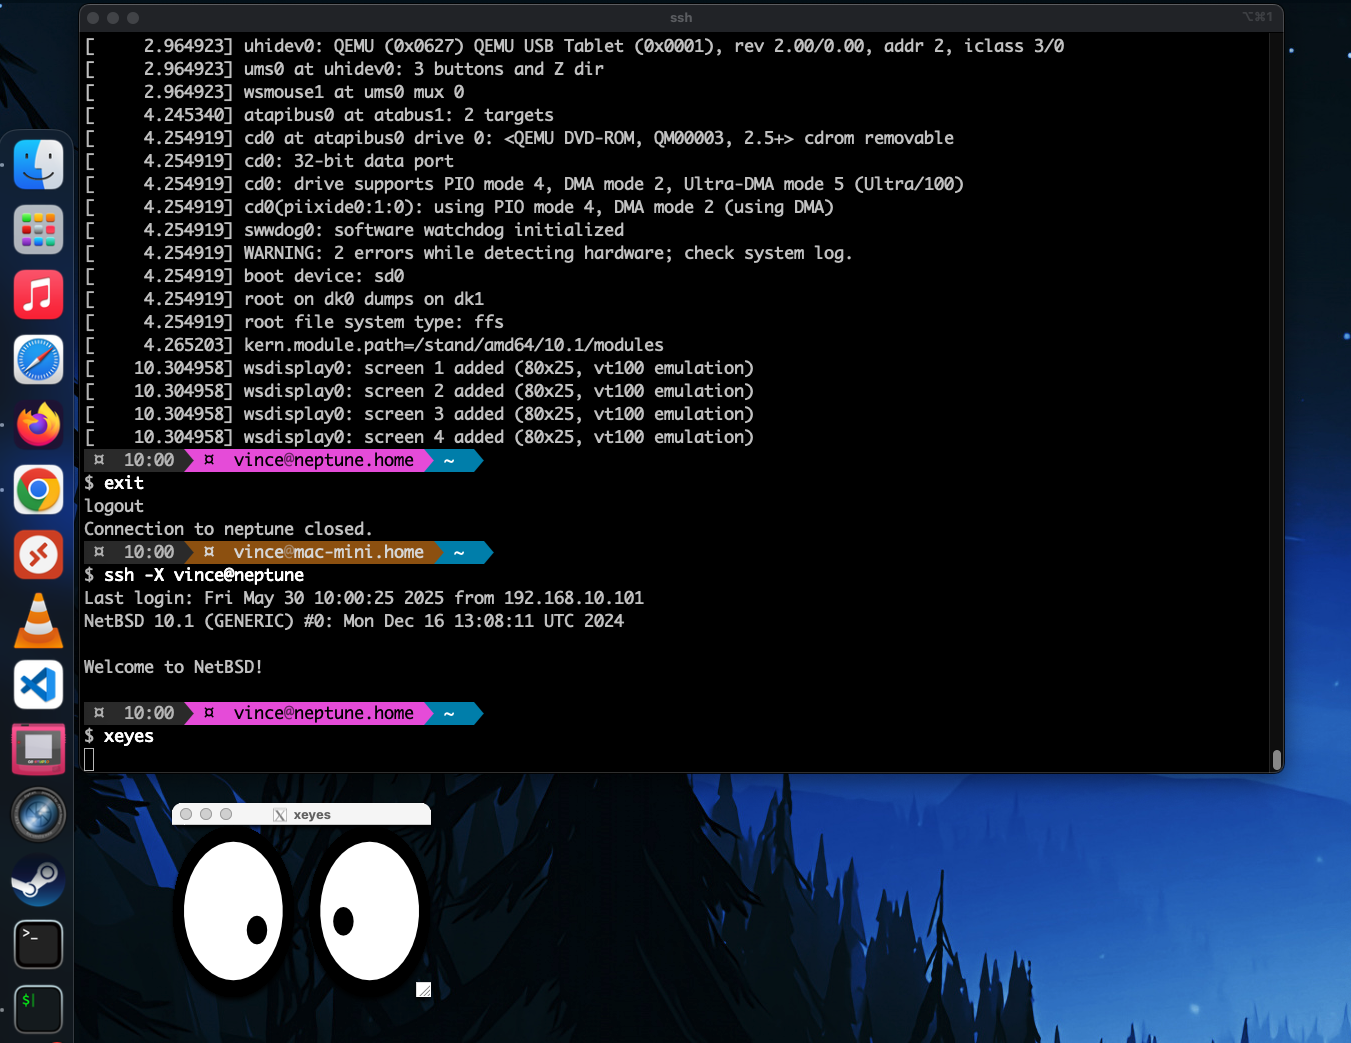This screenshot has height=1043, width=1351.
Task: Focus the terminal at the cursor below xeyes command
Action: tap(90, 760)
